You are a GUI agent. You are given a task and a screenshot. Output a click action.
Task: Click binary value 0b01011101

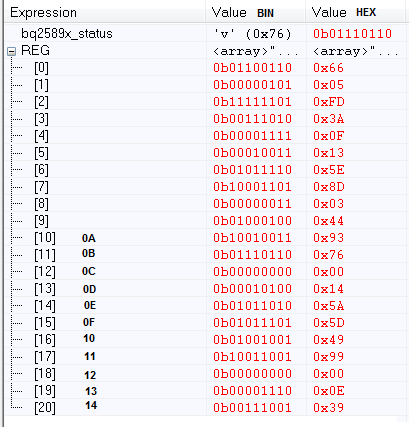coord(253,323)
